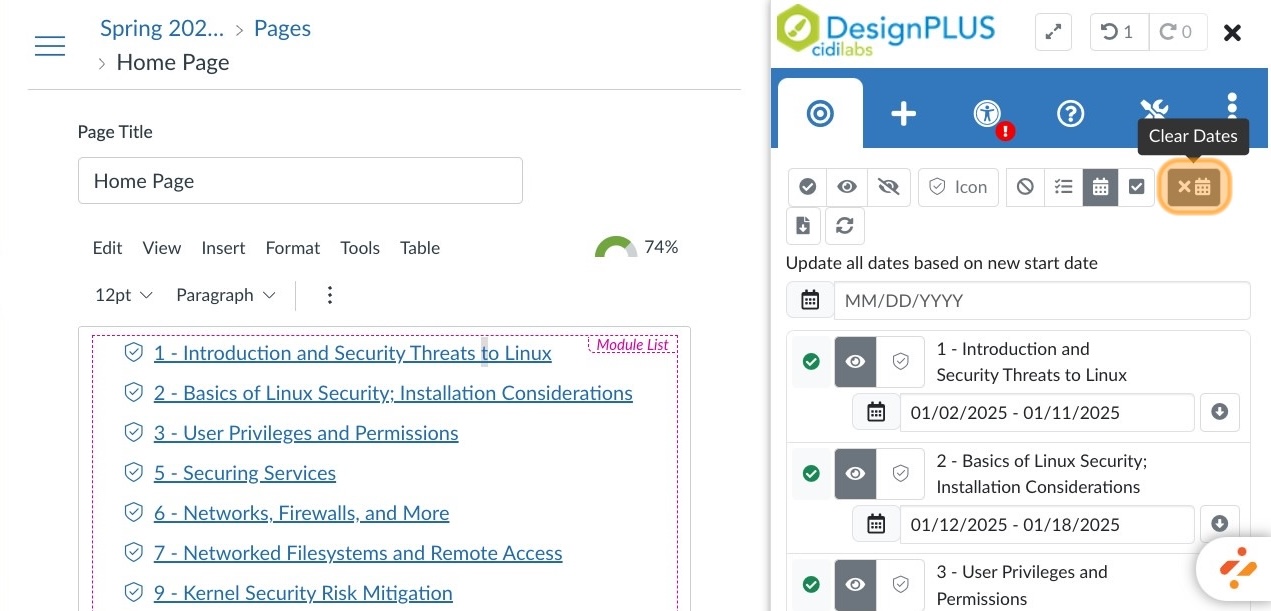
Task: Open the DesignPLUS help question-mark tab
Action: click(x=1070, y=114)
